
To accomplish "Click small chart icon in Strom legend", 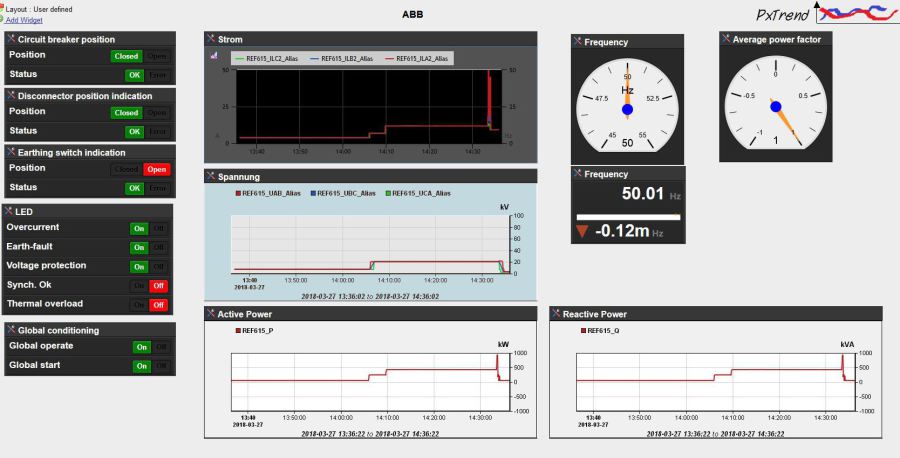I will (x=213, y=57).
